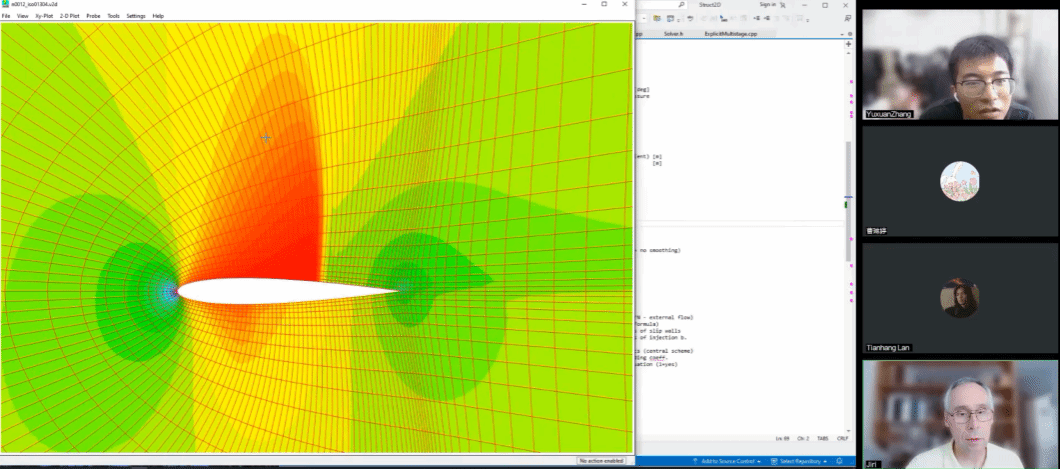Open the Xy-Plot menu
This screenshot has height=469, width=1060.
[44, 16]
